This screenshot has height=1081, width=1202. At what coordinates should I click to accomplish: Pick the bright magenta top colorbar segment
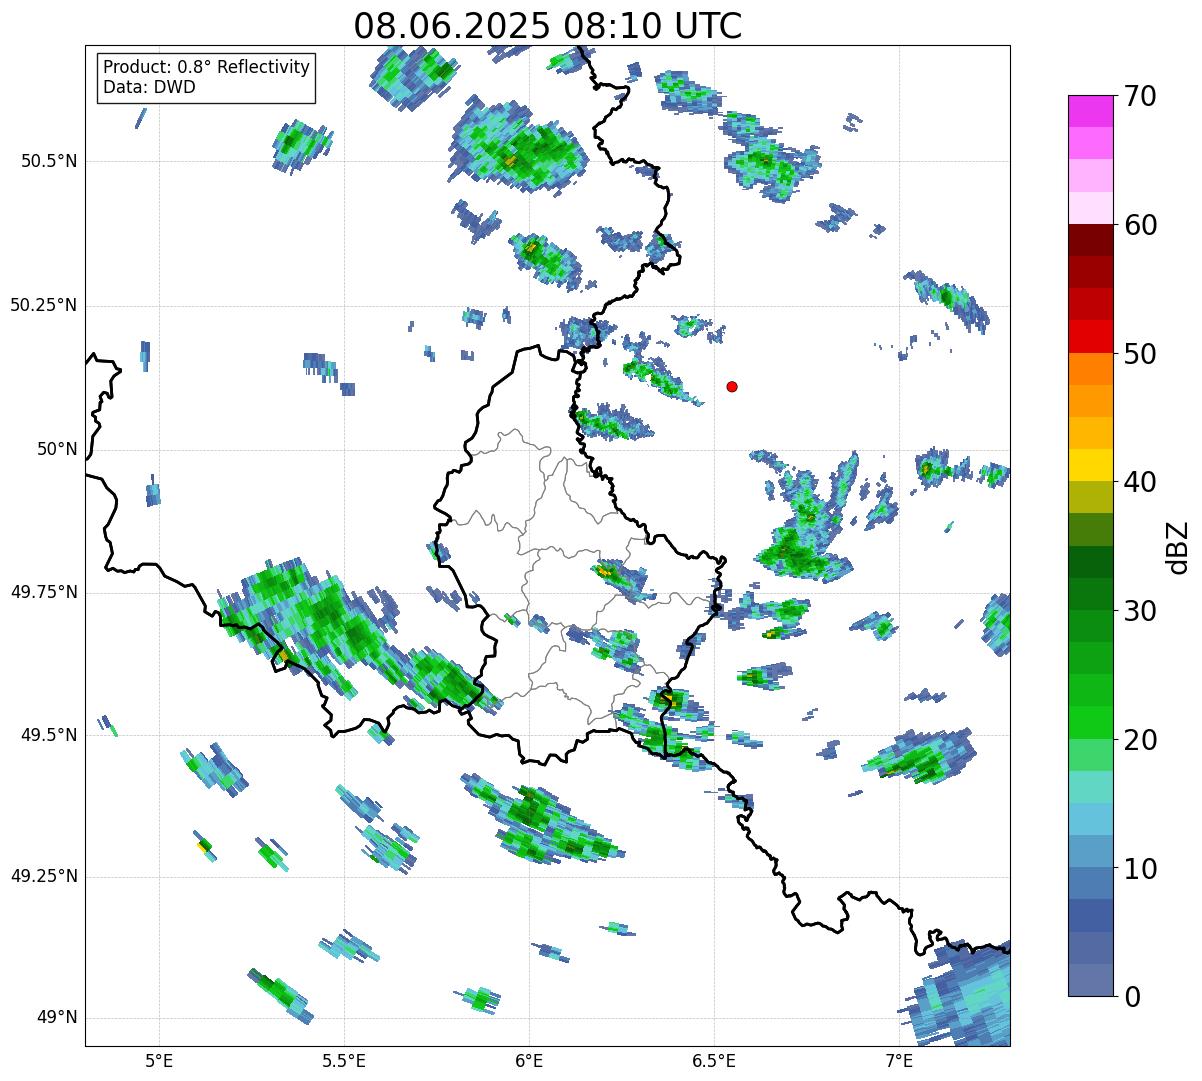(1090, 111)
